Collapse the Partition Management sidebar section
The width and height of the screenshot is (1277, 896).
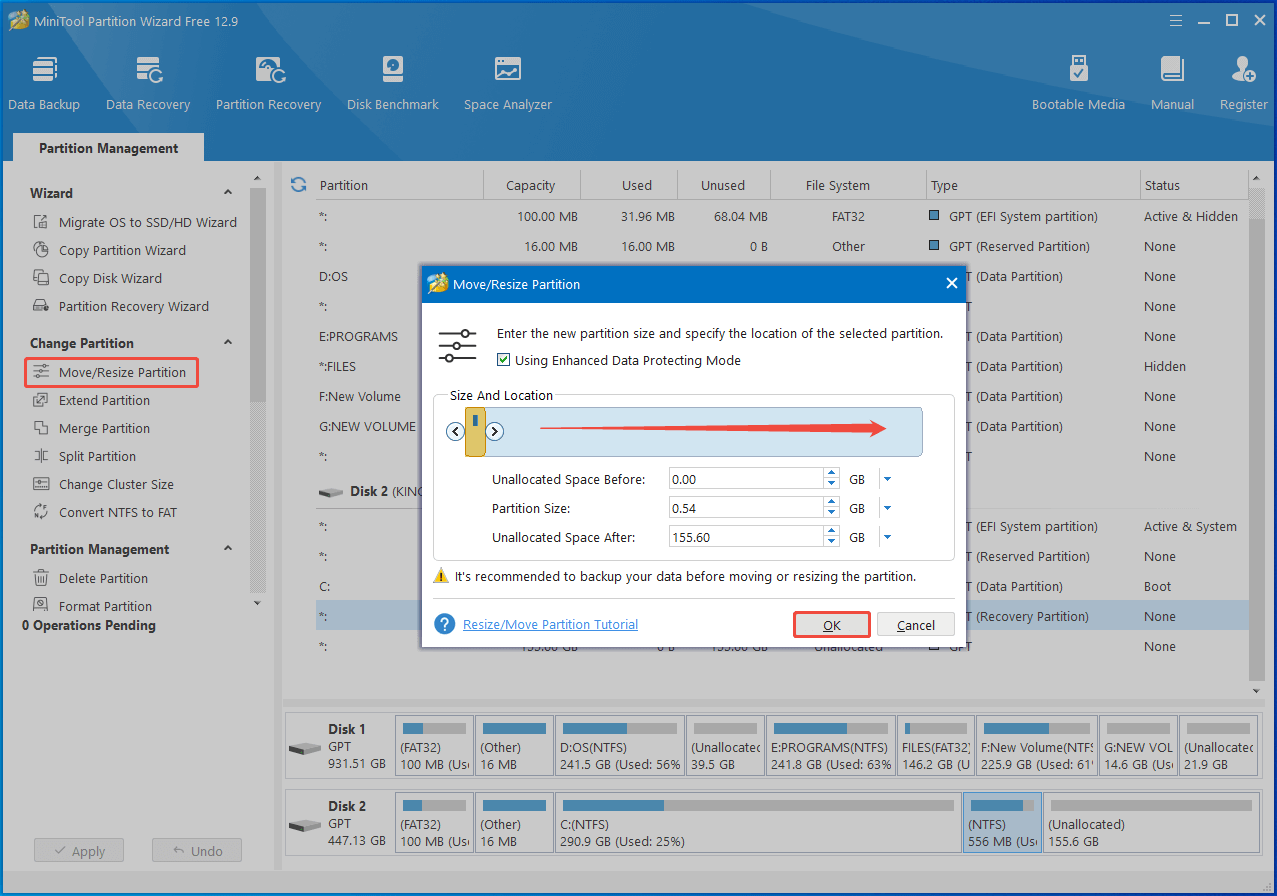pos(228,549)
